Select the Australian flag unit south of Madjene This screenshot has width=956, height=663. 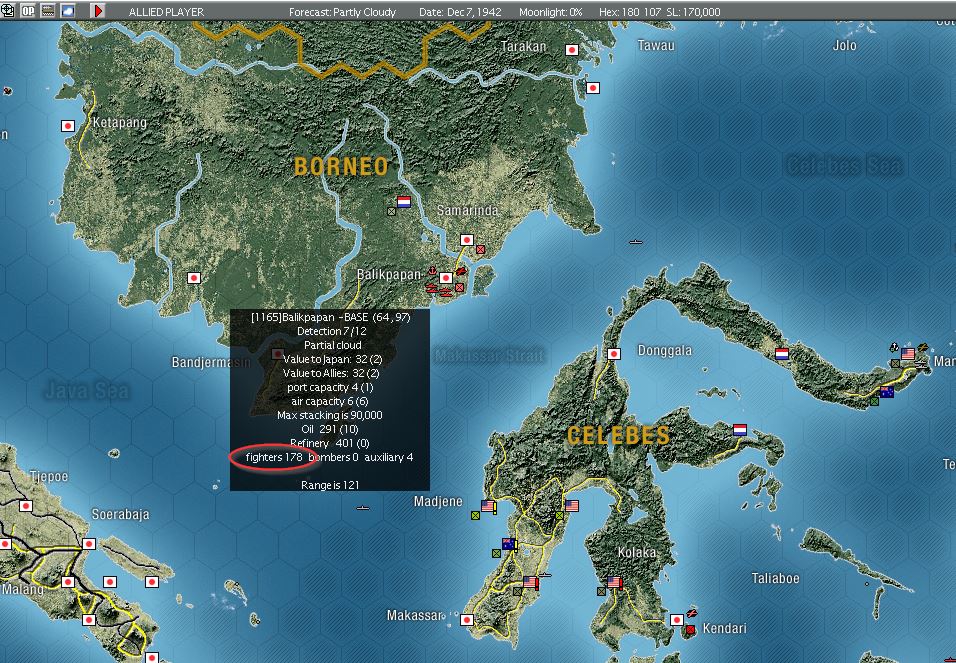pyautogui.click(x=508, y=543)
